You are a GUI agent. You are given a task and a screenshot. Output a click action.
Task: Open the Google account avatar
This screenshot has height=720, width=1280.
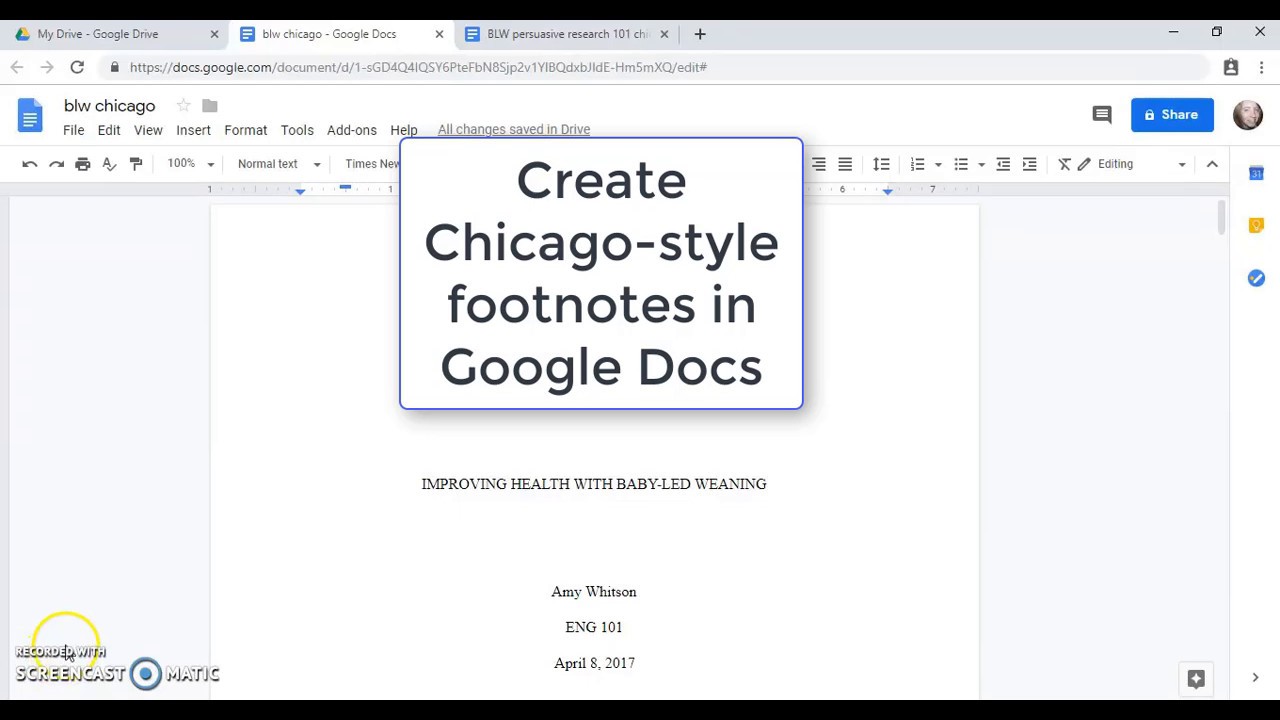click(1248, 115)
